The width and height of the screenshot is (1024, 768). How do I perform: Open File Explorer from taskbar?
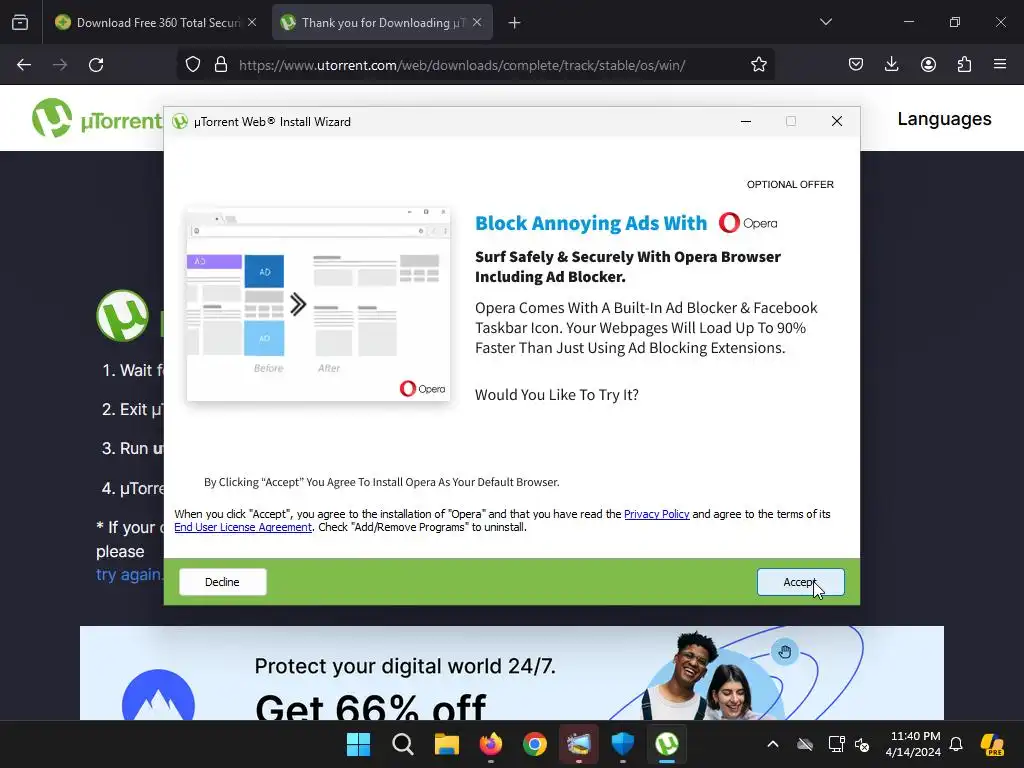pyautogui.click(x=447, y=744)
